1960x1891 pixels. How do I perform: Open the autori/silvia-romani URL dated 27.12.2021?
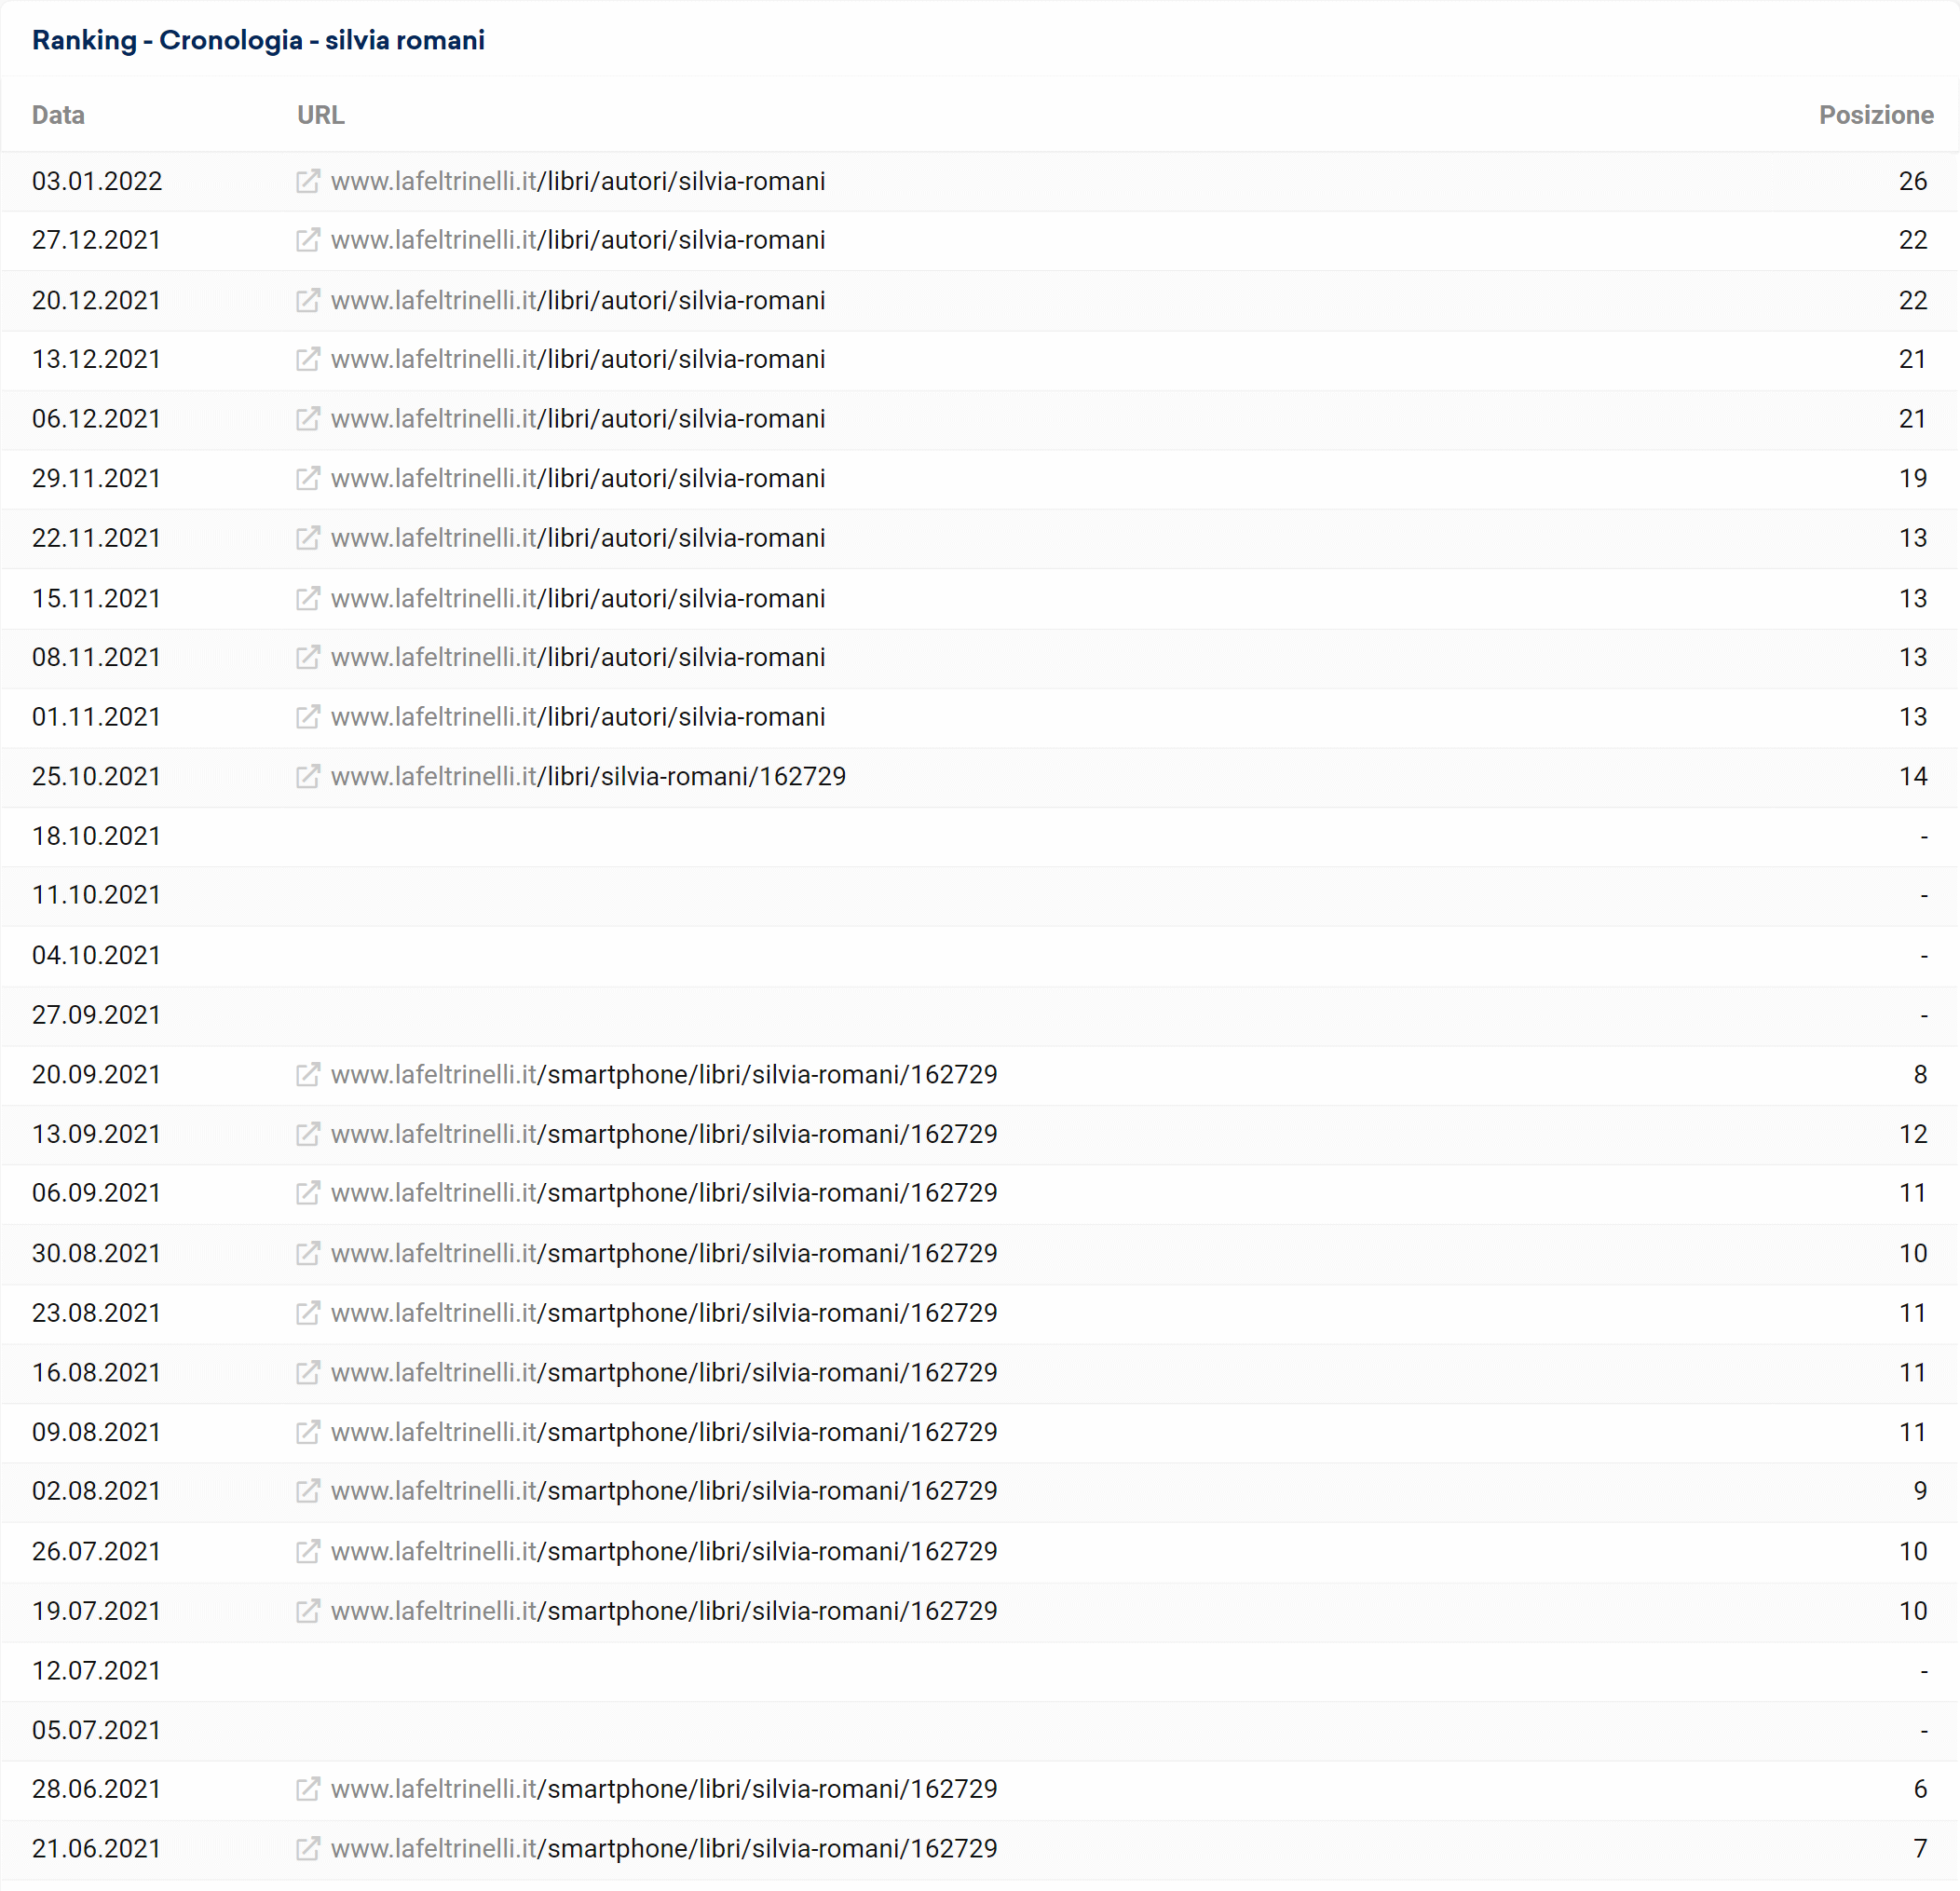pos(578,240)
